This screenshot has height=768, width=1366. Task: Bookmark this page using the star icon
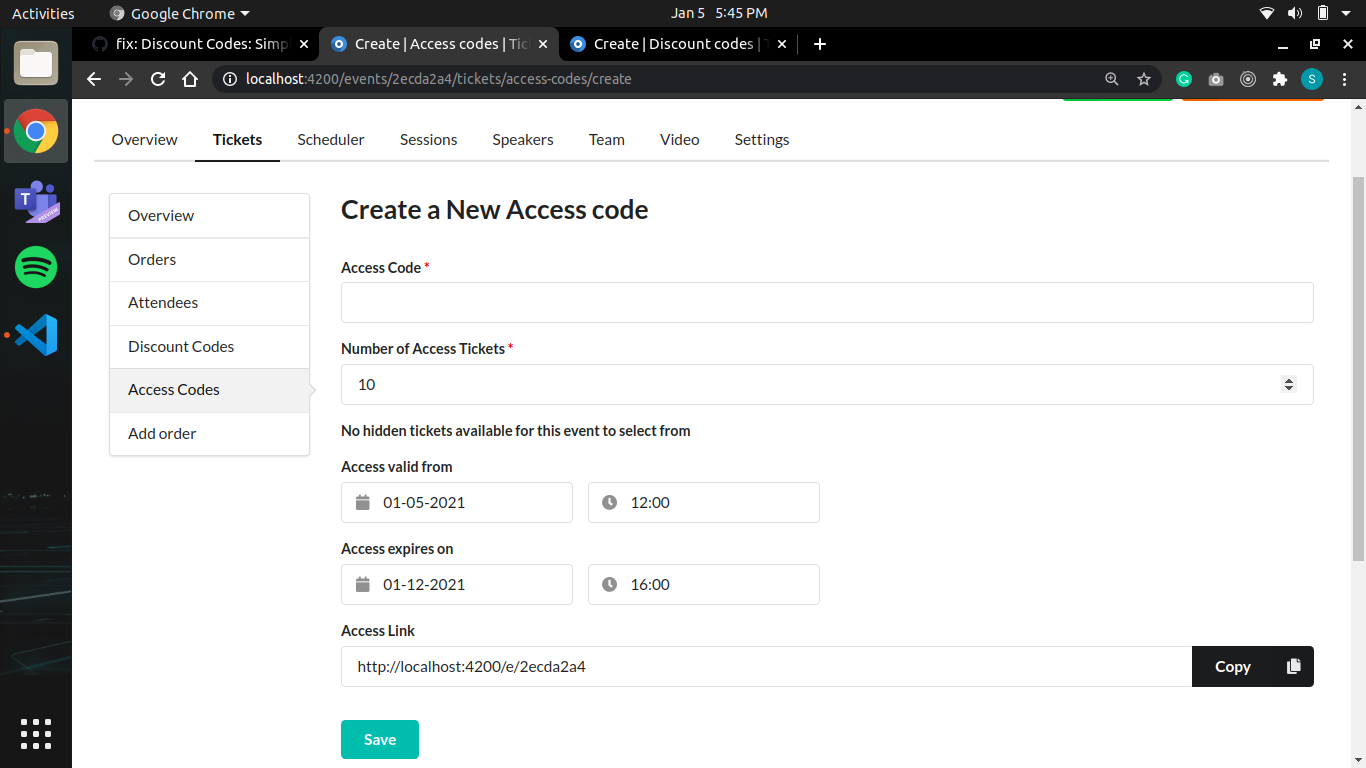click(1144, 78)
